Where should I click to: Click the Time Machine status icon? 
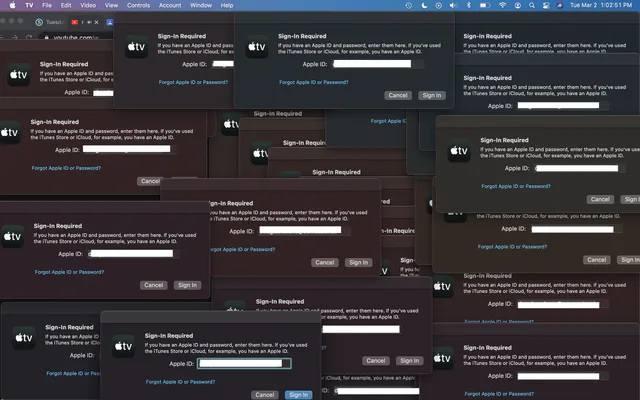point(409,5)
